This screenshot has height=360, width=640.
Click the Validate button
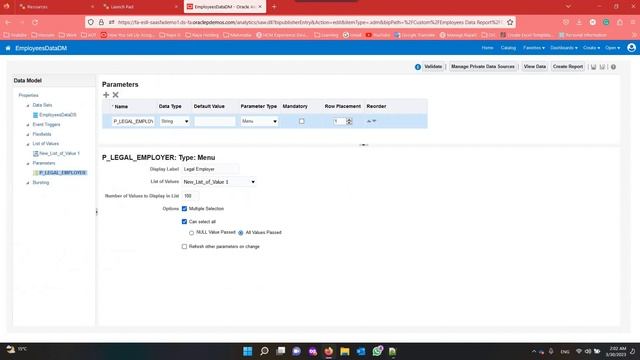433,67
